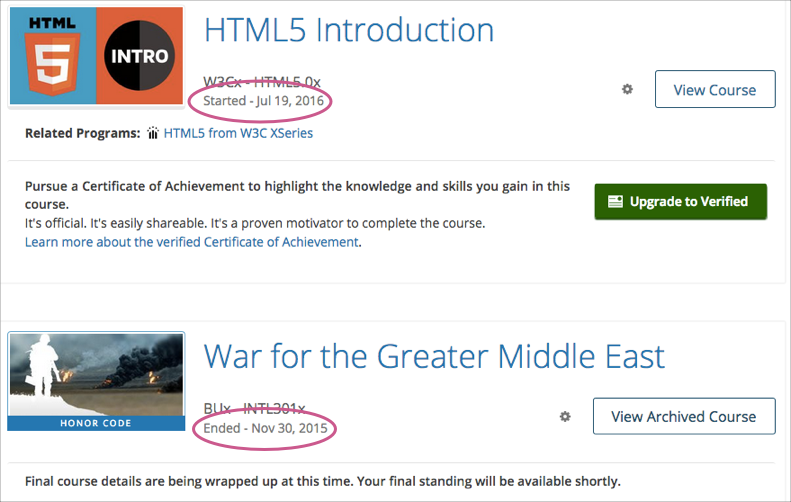791x502 pixels.
Task: Click the War for the Greater Middle East thumbnail
Action: [96, 375]
